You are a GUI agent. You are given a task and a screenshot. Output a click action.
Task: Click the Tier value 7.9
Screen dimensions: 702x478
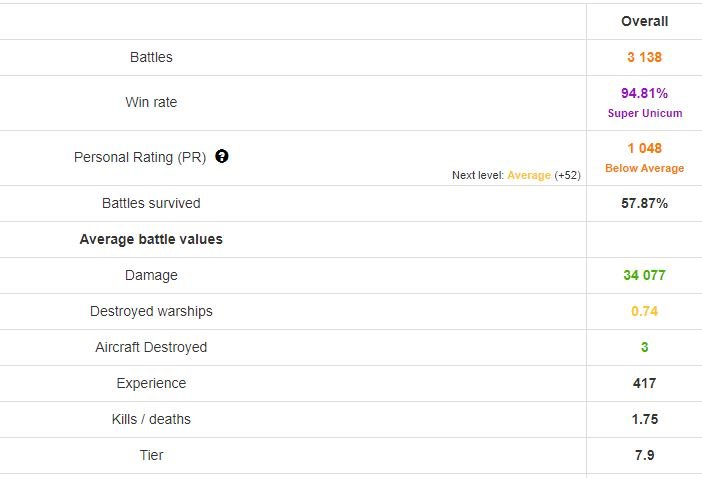(x=644, y=455)
